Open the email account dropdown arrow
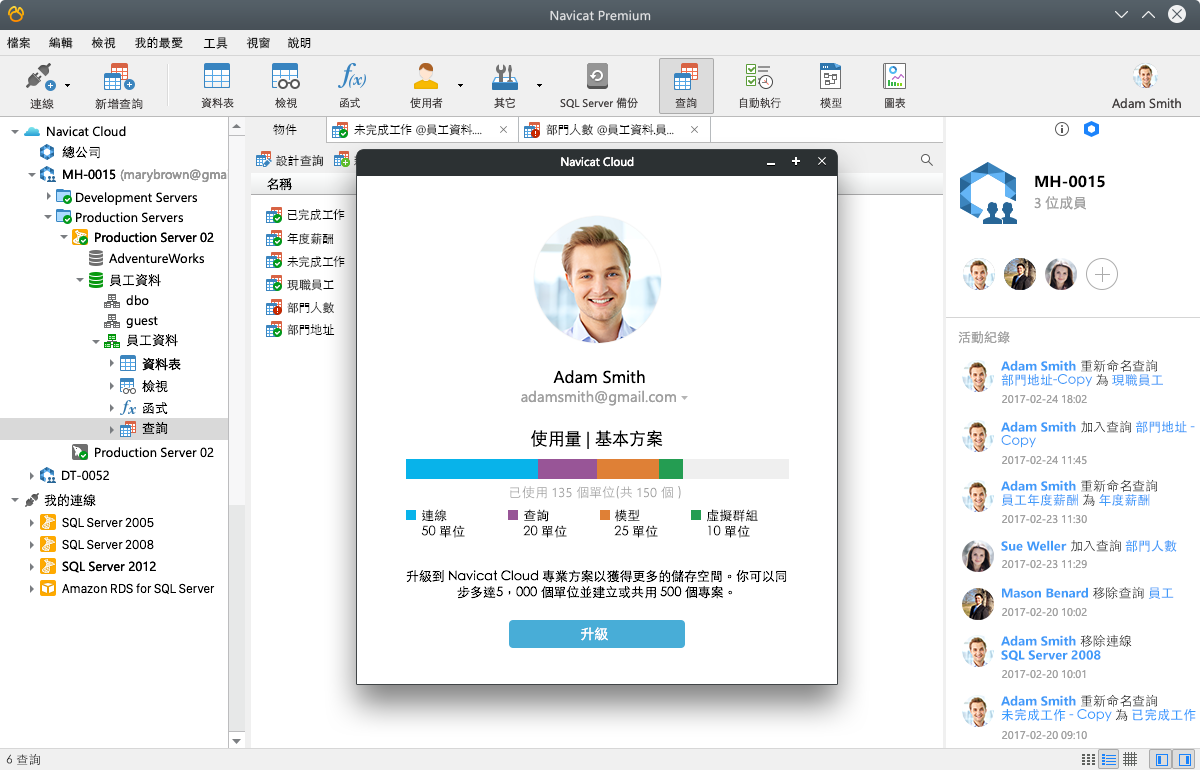This screenshot has width=1200, height=770. [685, 398]
